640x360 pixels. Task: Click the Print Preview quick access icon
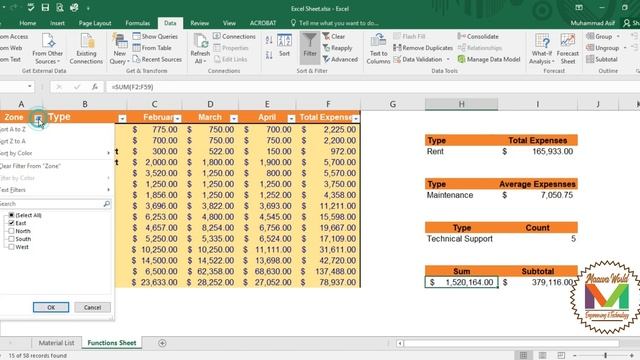(x=60, y=8)
